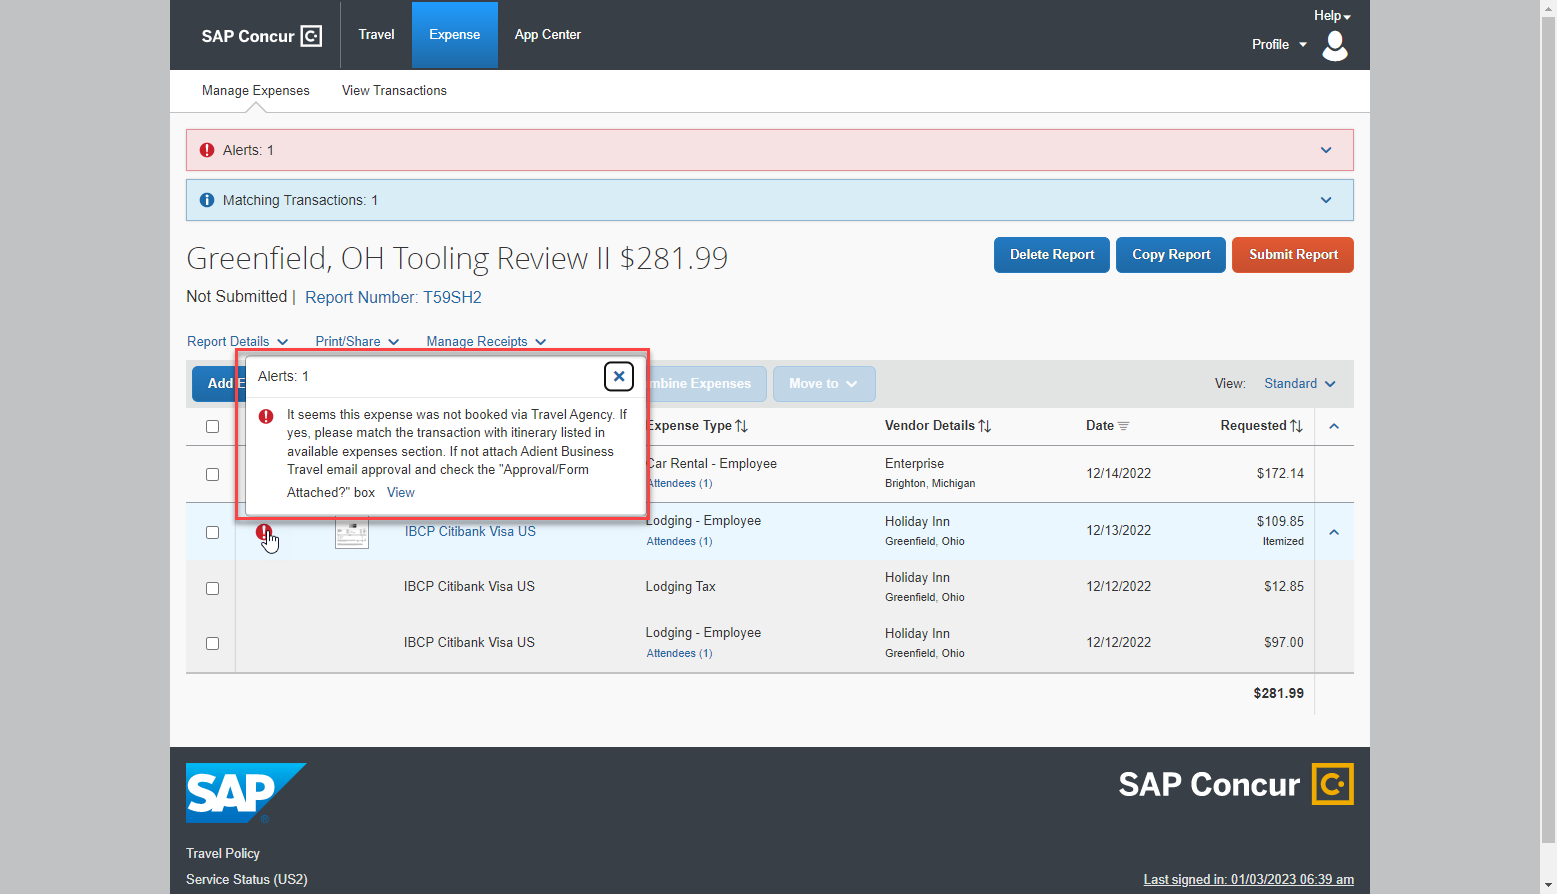The width and height of the screenshot is (1557, 894).
Task: Click the red alert icon on Holiday Inn row
Action: click(264, 532)
